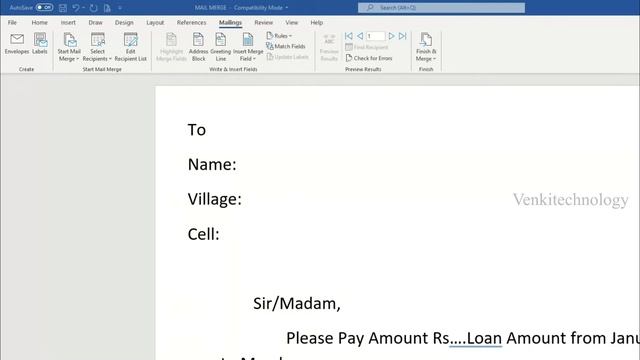Click Find Recipient

pyautogui.click(x=367, y=47)
